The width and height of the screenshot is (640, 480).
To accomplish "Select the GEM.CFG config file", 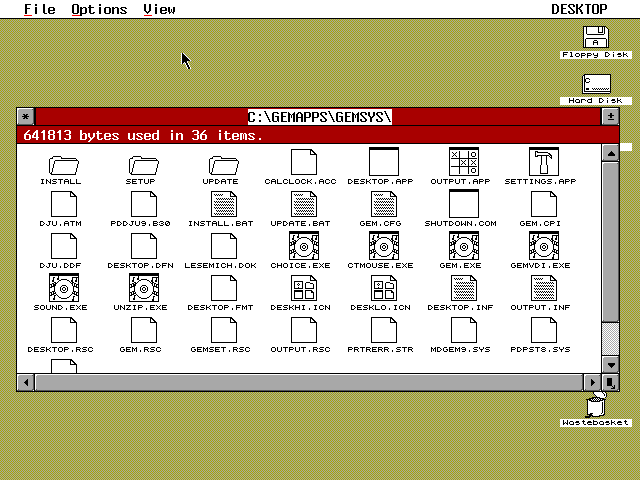I will (384, 204).
